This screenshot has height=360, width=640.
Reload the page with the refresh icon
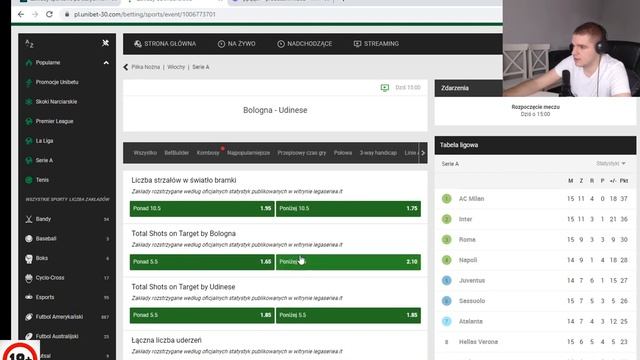(x=49, y=14)
